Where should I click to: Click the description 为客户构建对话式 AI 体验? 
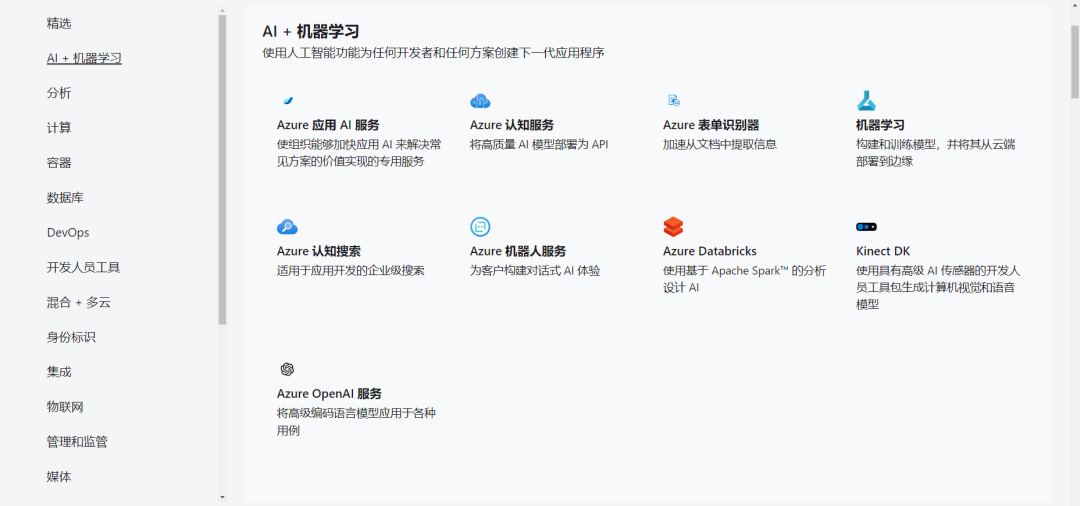(x=535, y=270)
